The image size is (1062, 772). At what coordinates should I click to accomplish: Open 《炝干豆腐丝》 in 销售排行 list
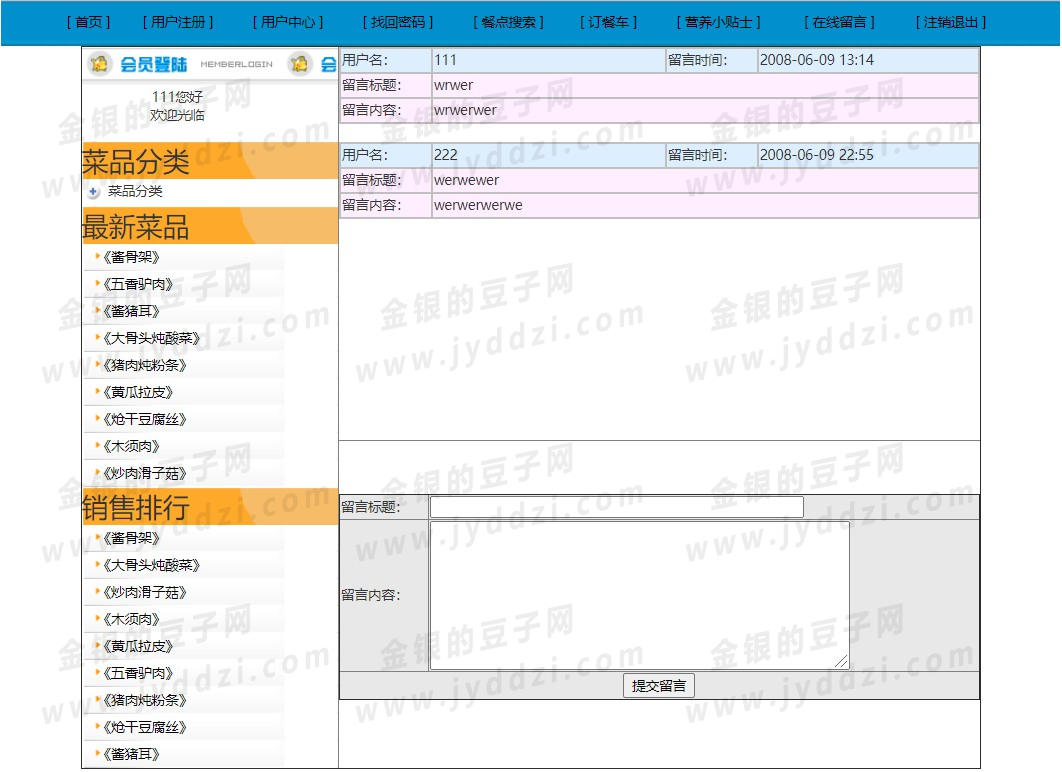pyautogui.click(x=144, y=728)
